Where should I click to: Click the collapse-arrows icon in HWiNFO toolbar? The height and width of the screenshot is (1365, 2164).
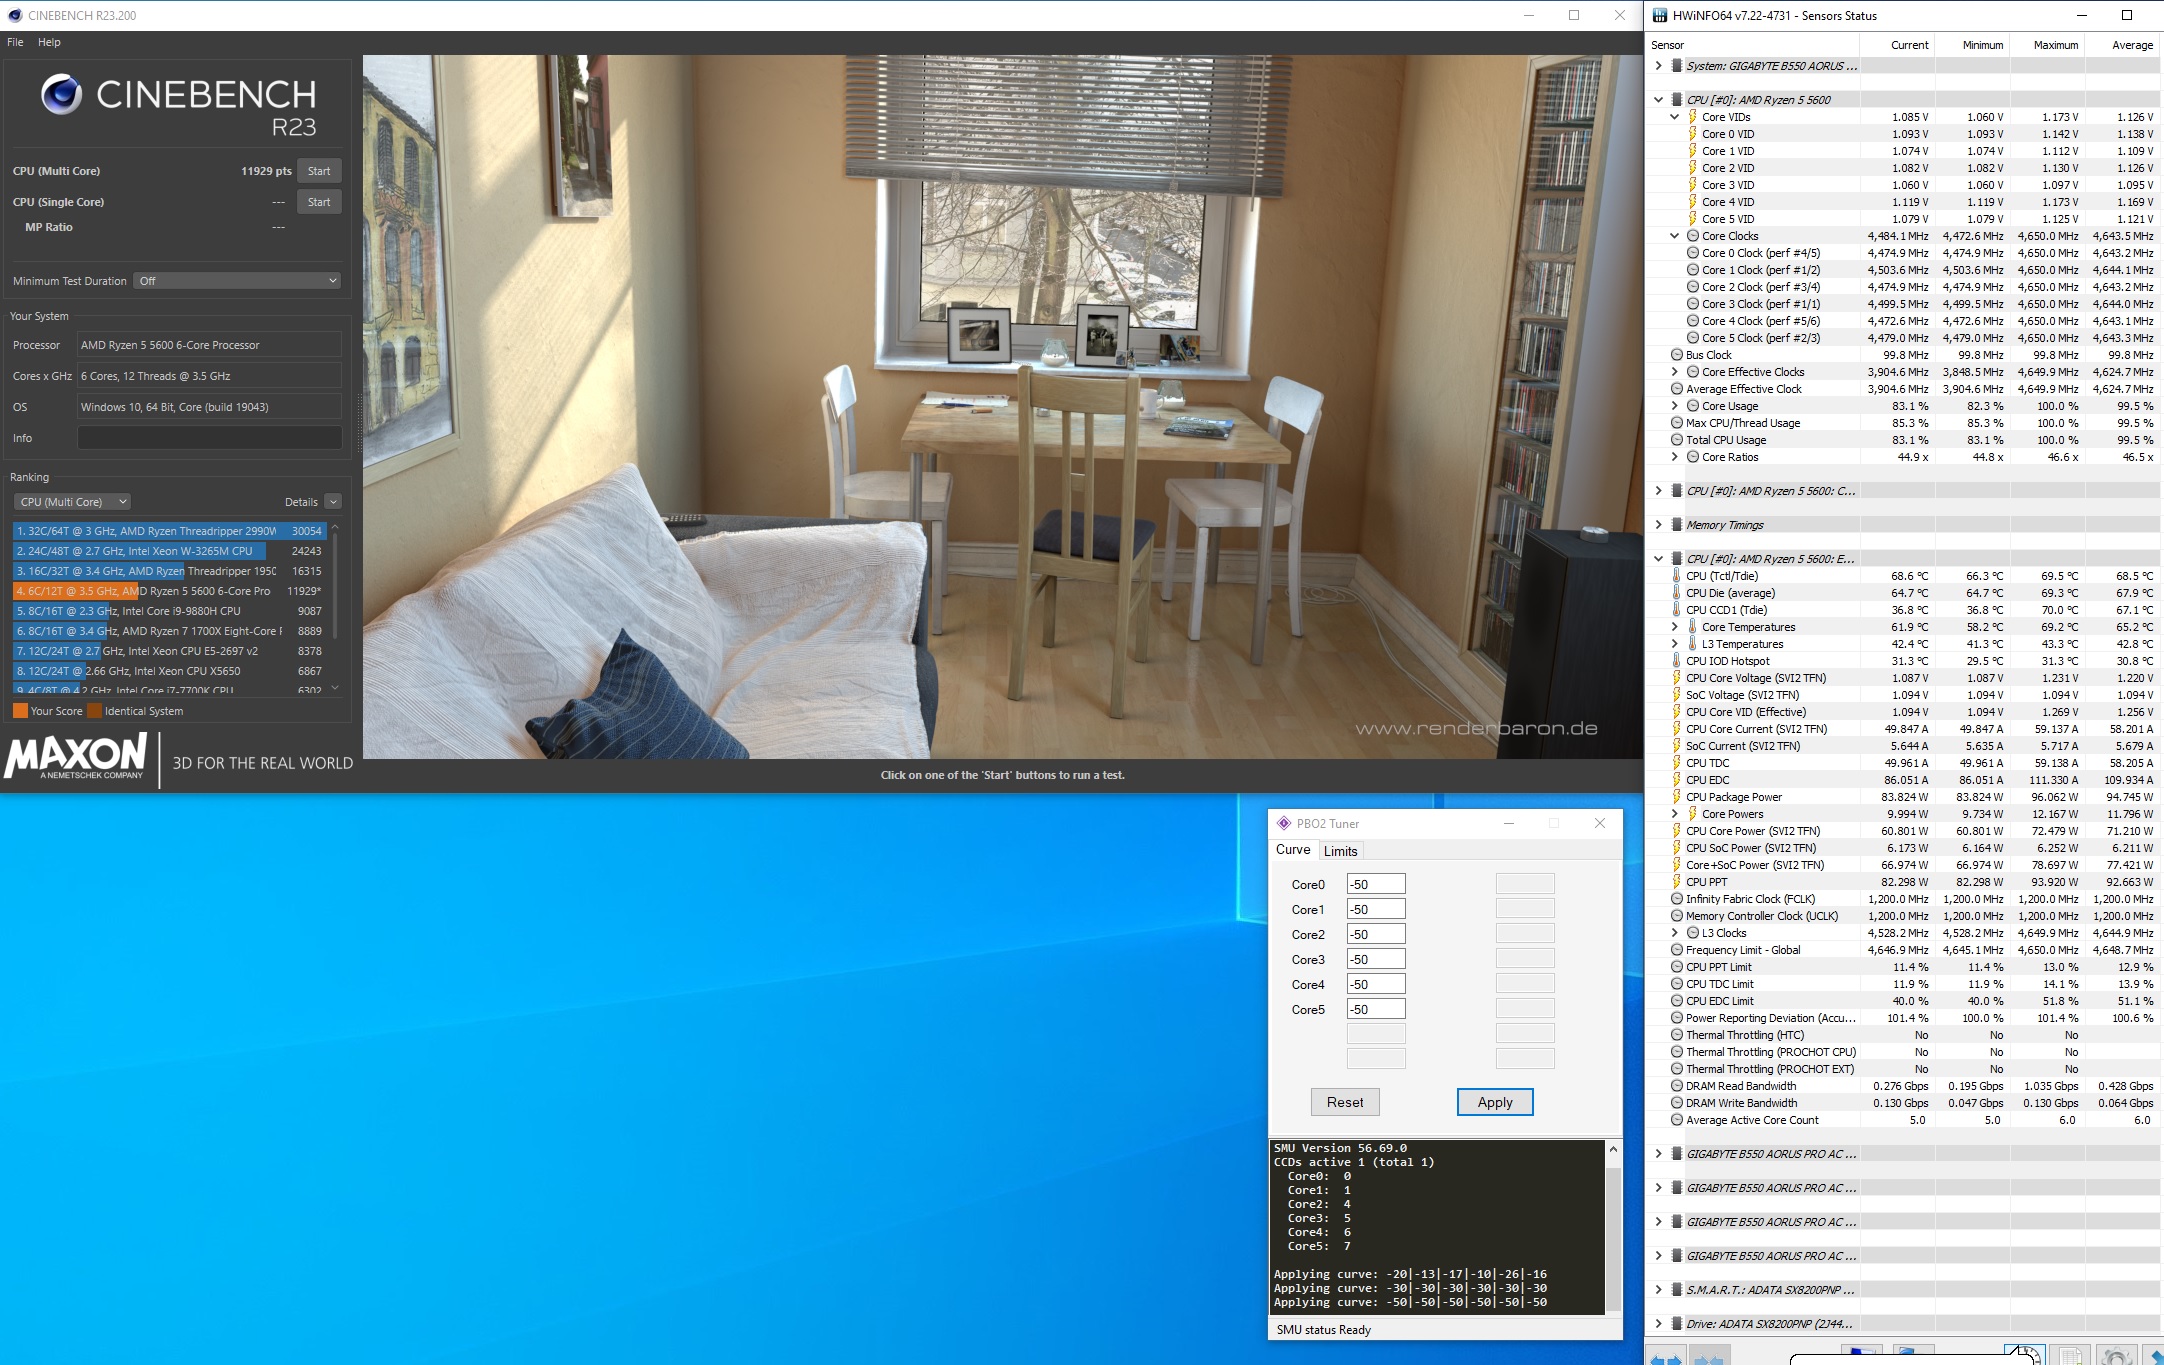pos(1709,1357)
